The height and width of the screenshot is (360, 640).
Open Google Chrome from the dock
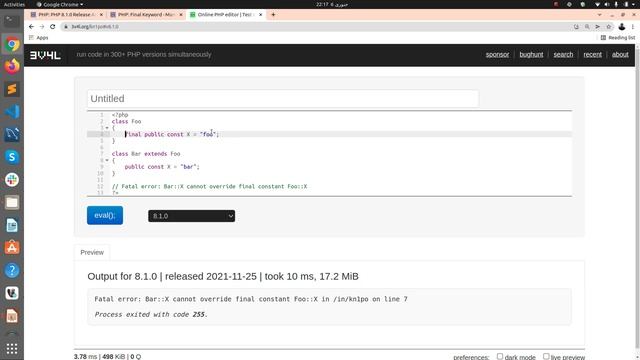click(x=12, y=44)
